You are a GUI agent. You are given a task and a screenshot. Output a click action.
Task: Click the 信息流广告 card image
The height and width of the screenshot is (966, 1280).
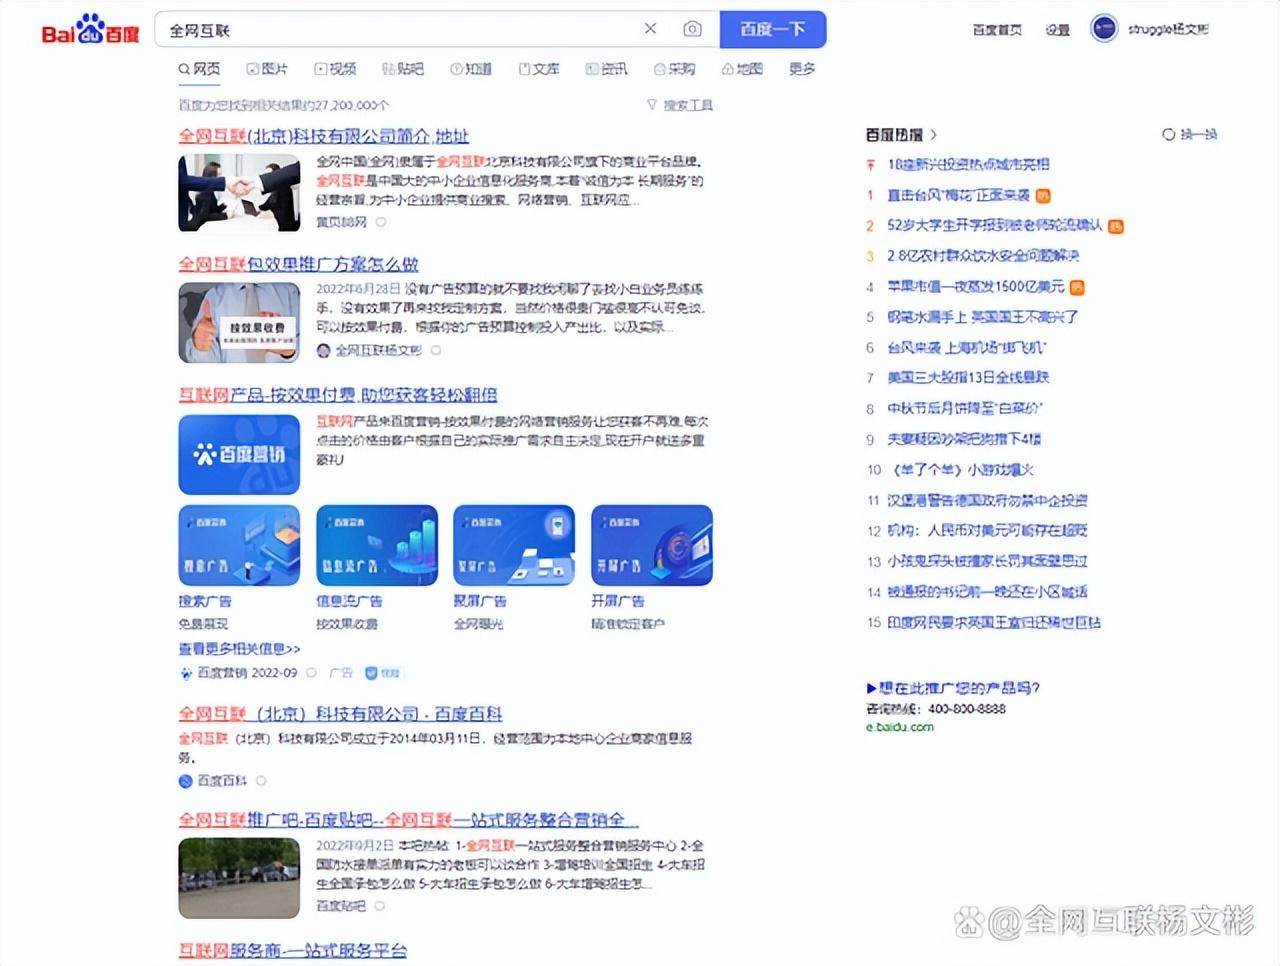point(377,545)
